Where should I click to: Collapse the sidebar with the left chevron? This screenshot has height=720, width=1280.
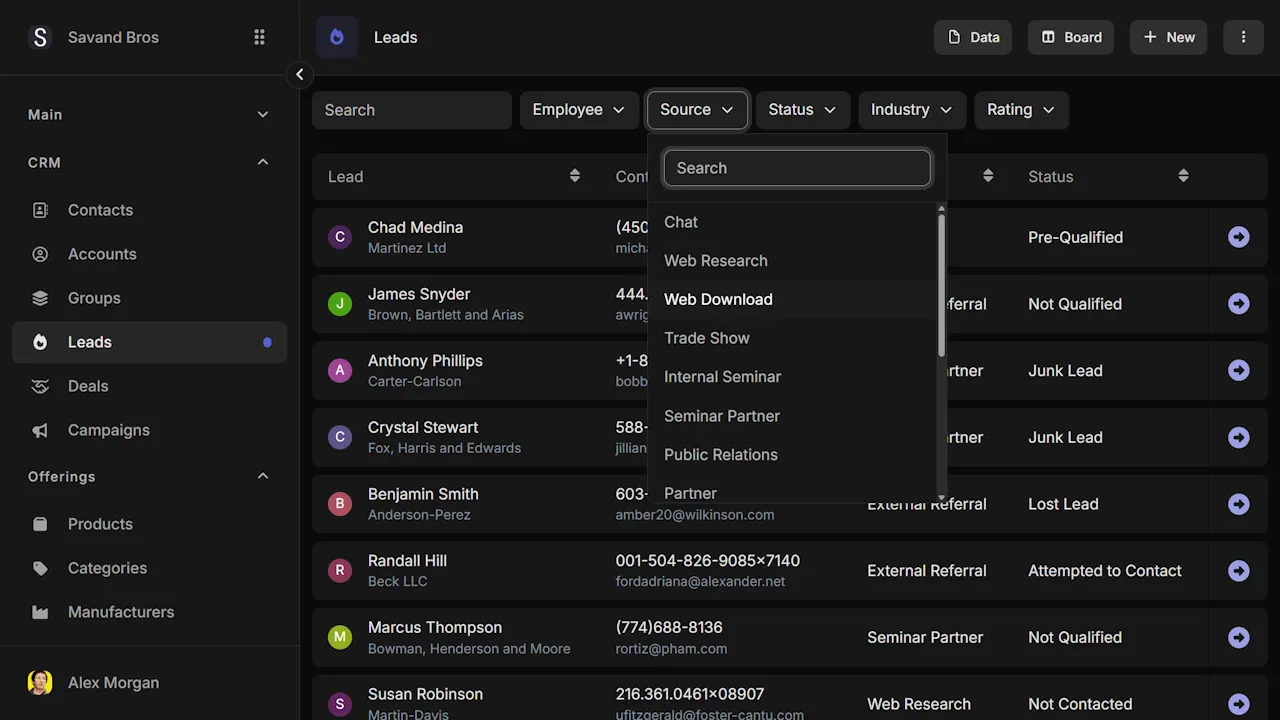pyautogui.click(x=300, y=75)
